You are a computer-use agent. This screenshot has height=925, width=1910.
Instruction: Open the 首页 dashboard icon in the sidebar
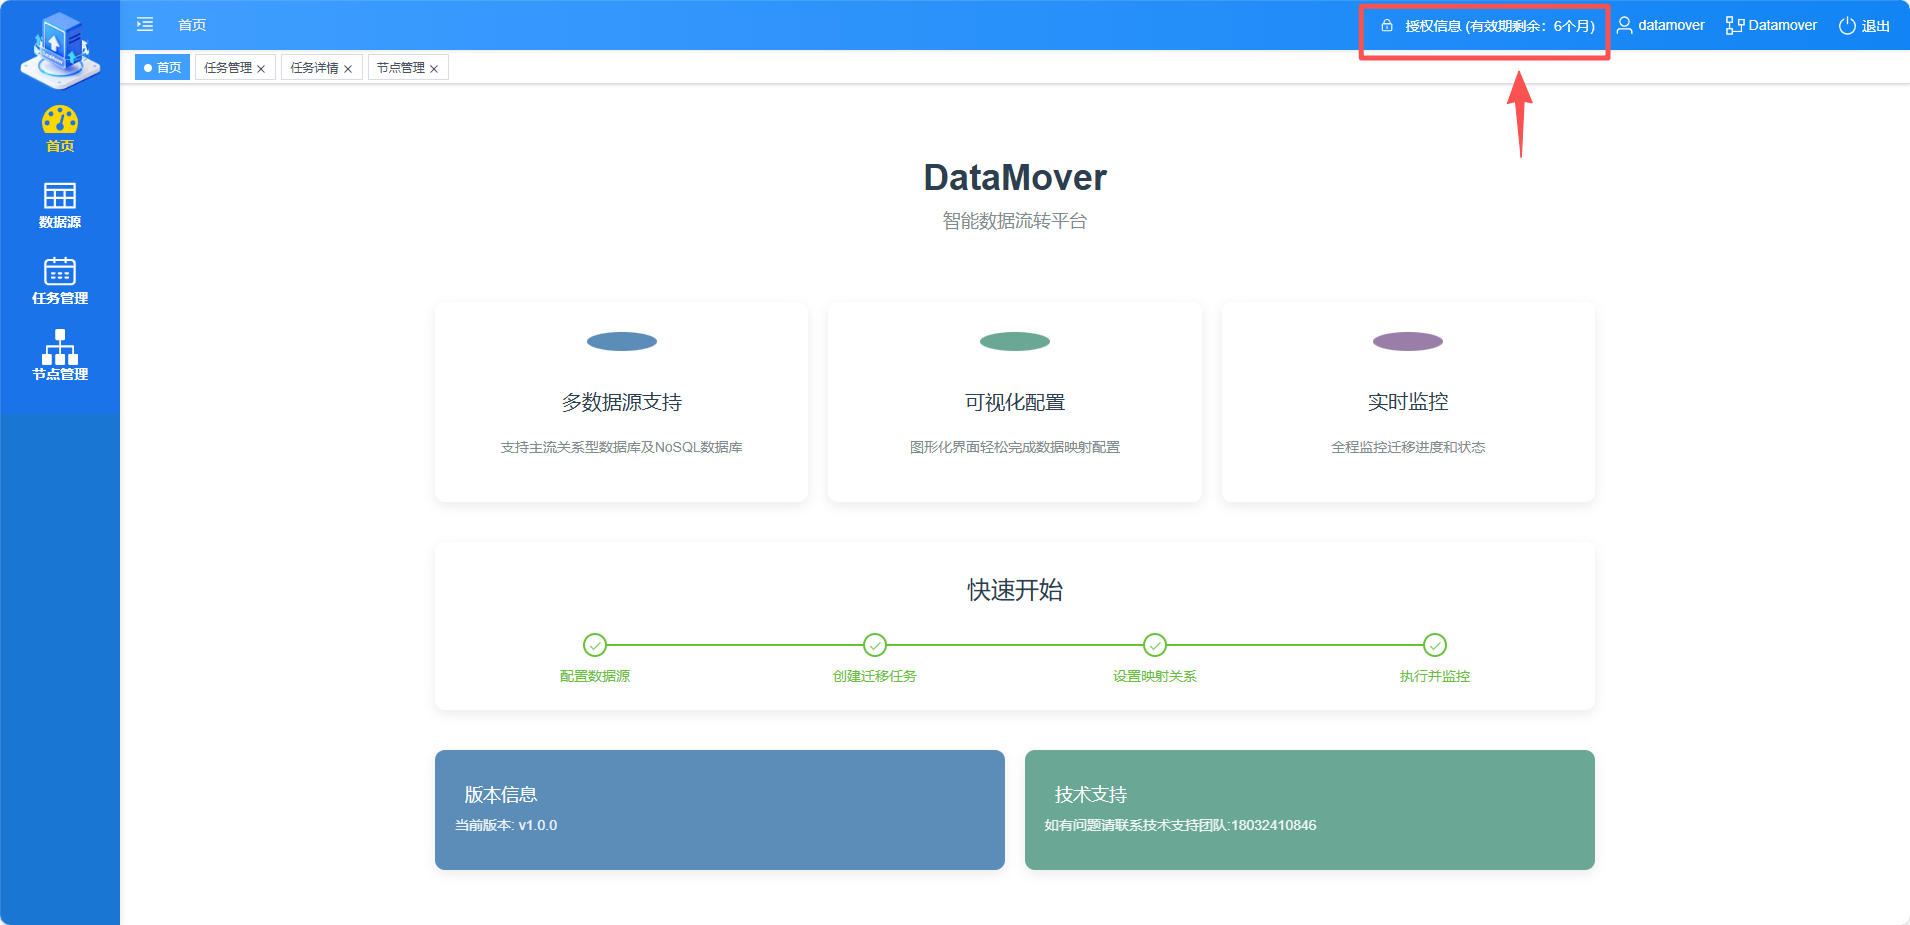(60, 121)
